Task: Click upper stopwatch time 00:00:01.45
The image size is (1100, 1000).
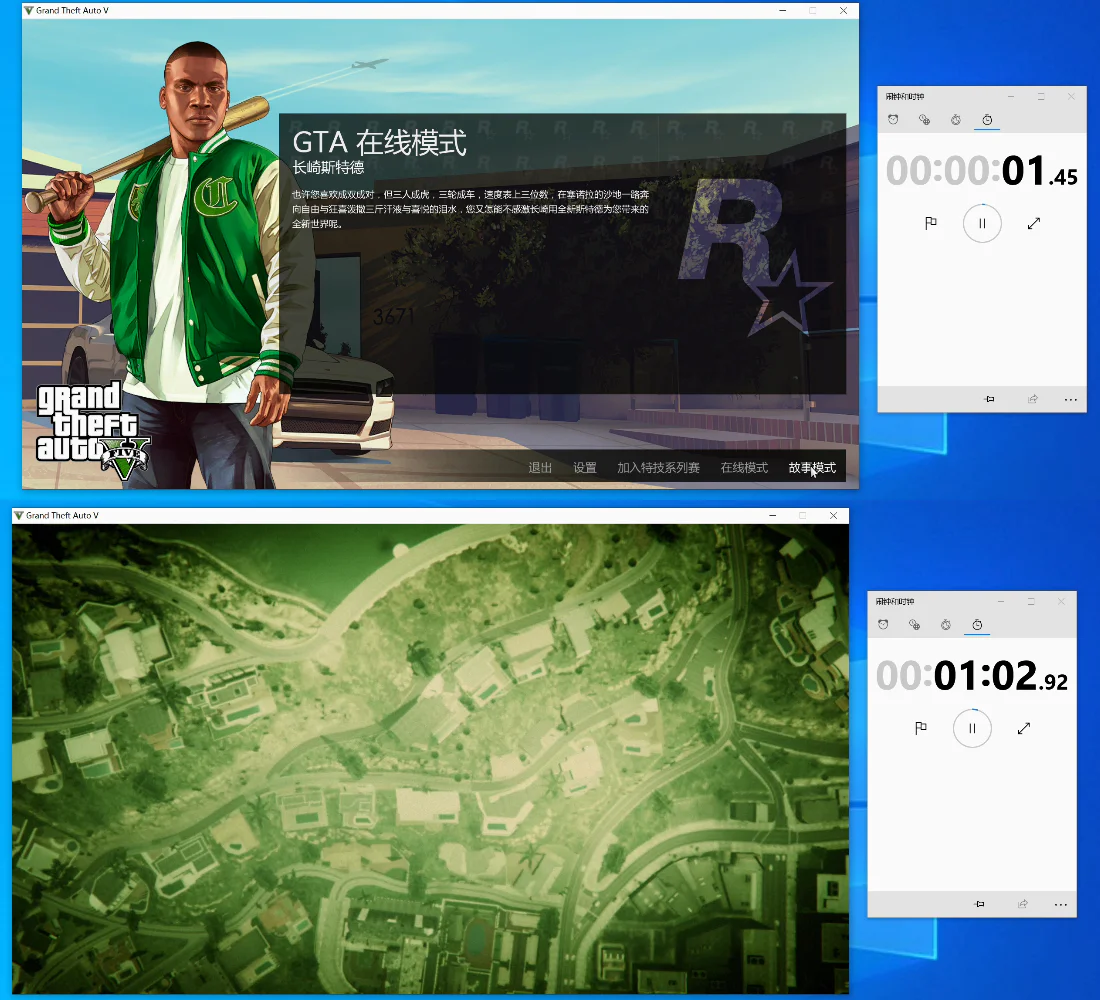Action: point(981,171)
